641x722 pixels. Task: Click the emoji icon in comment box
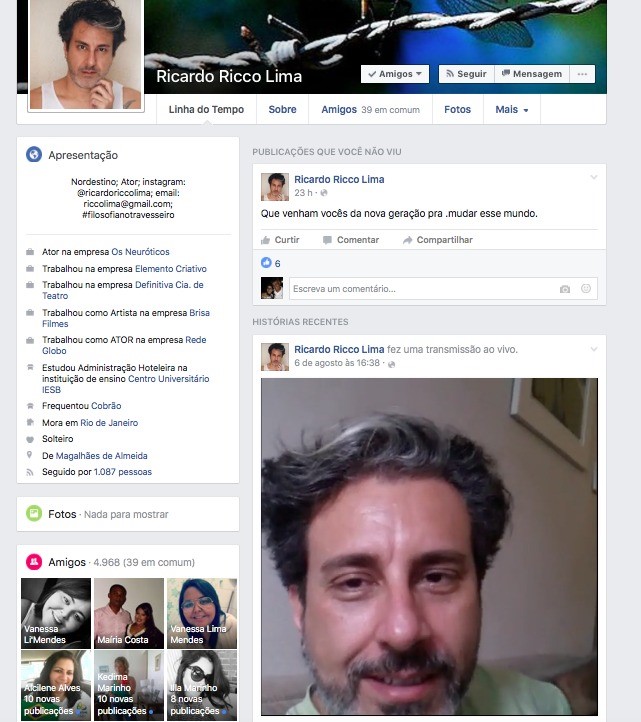[x=586, y=289]
